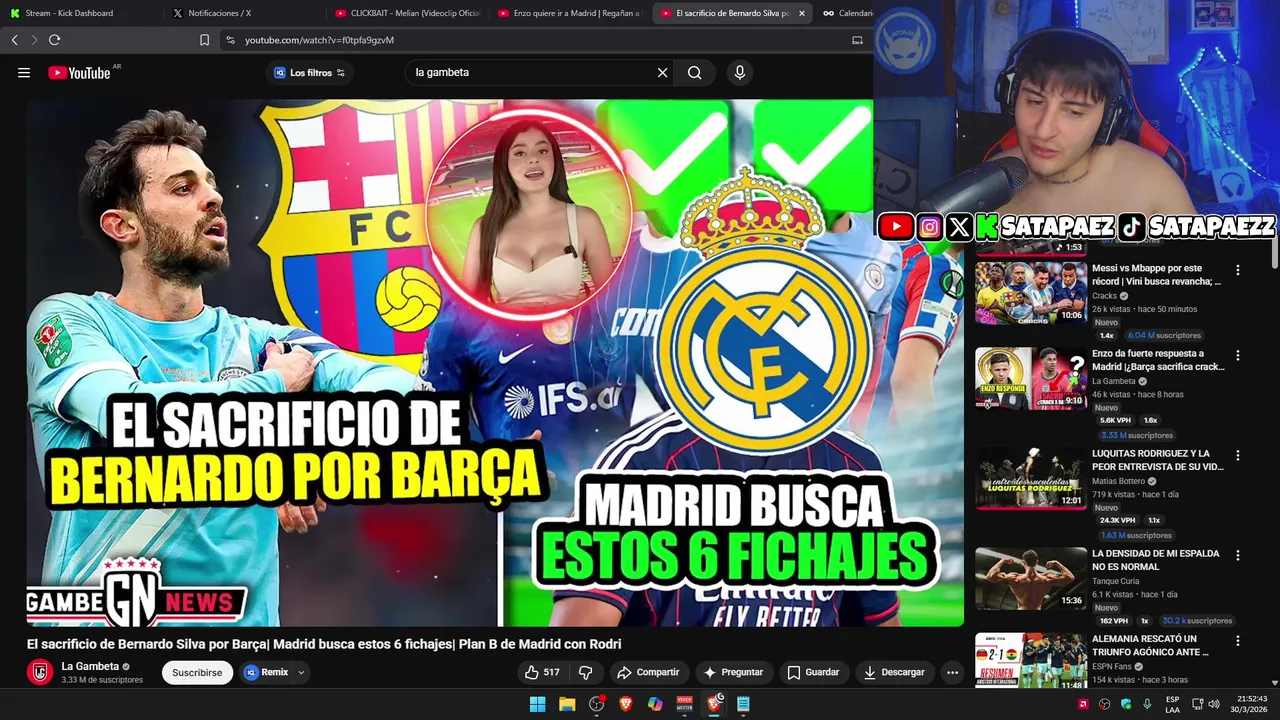Open the 'La Gambeta' channel name link
This screenshot has height=720, width=1280.
pos(90,666)
